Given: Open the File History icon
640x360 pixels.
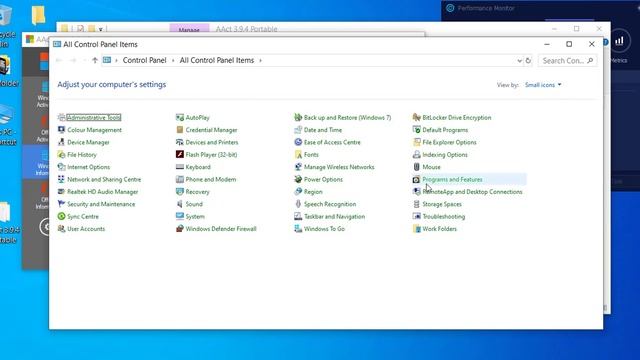Looking at the screenshot, I should point(62,155).
